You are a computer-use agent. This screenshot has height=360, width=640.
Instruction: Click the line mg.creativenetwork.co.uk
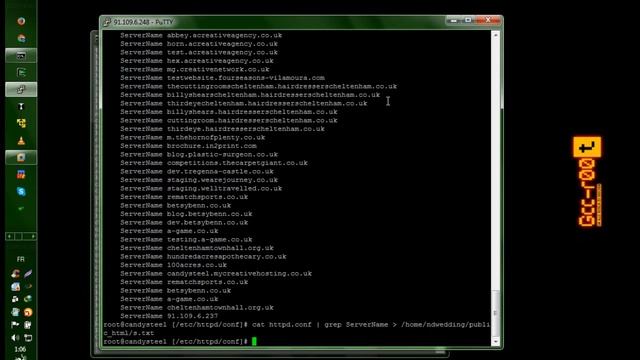tap(195, 69)
